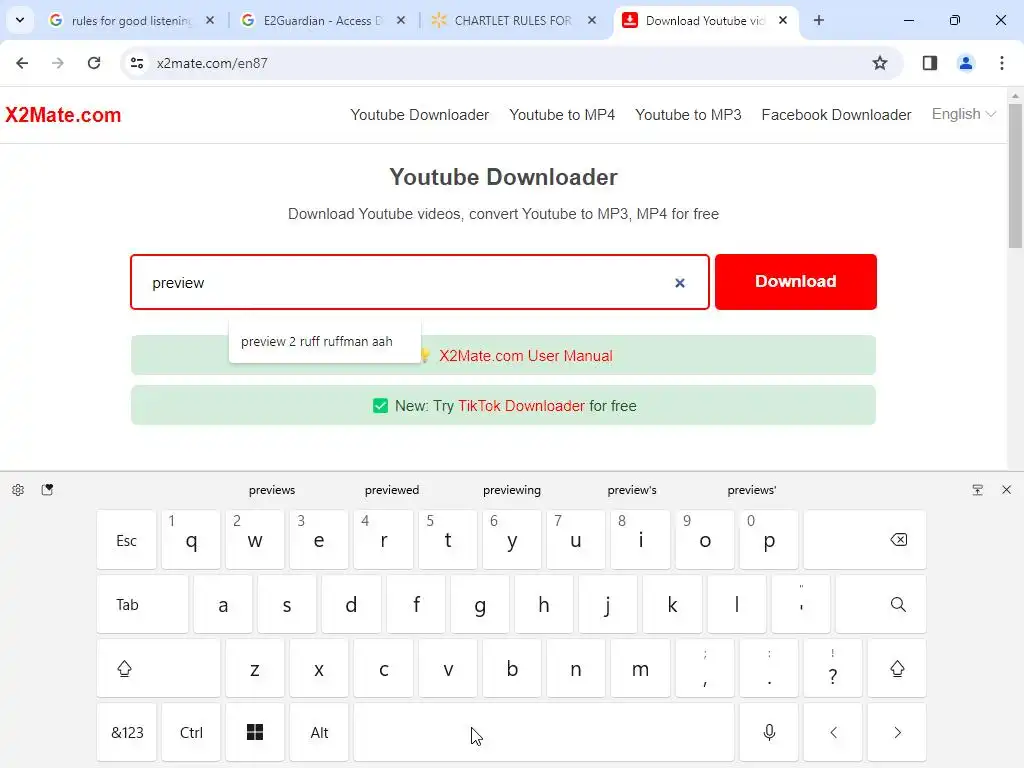Tap the Alt key
1024x768 pixels.
coord(319,733)
